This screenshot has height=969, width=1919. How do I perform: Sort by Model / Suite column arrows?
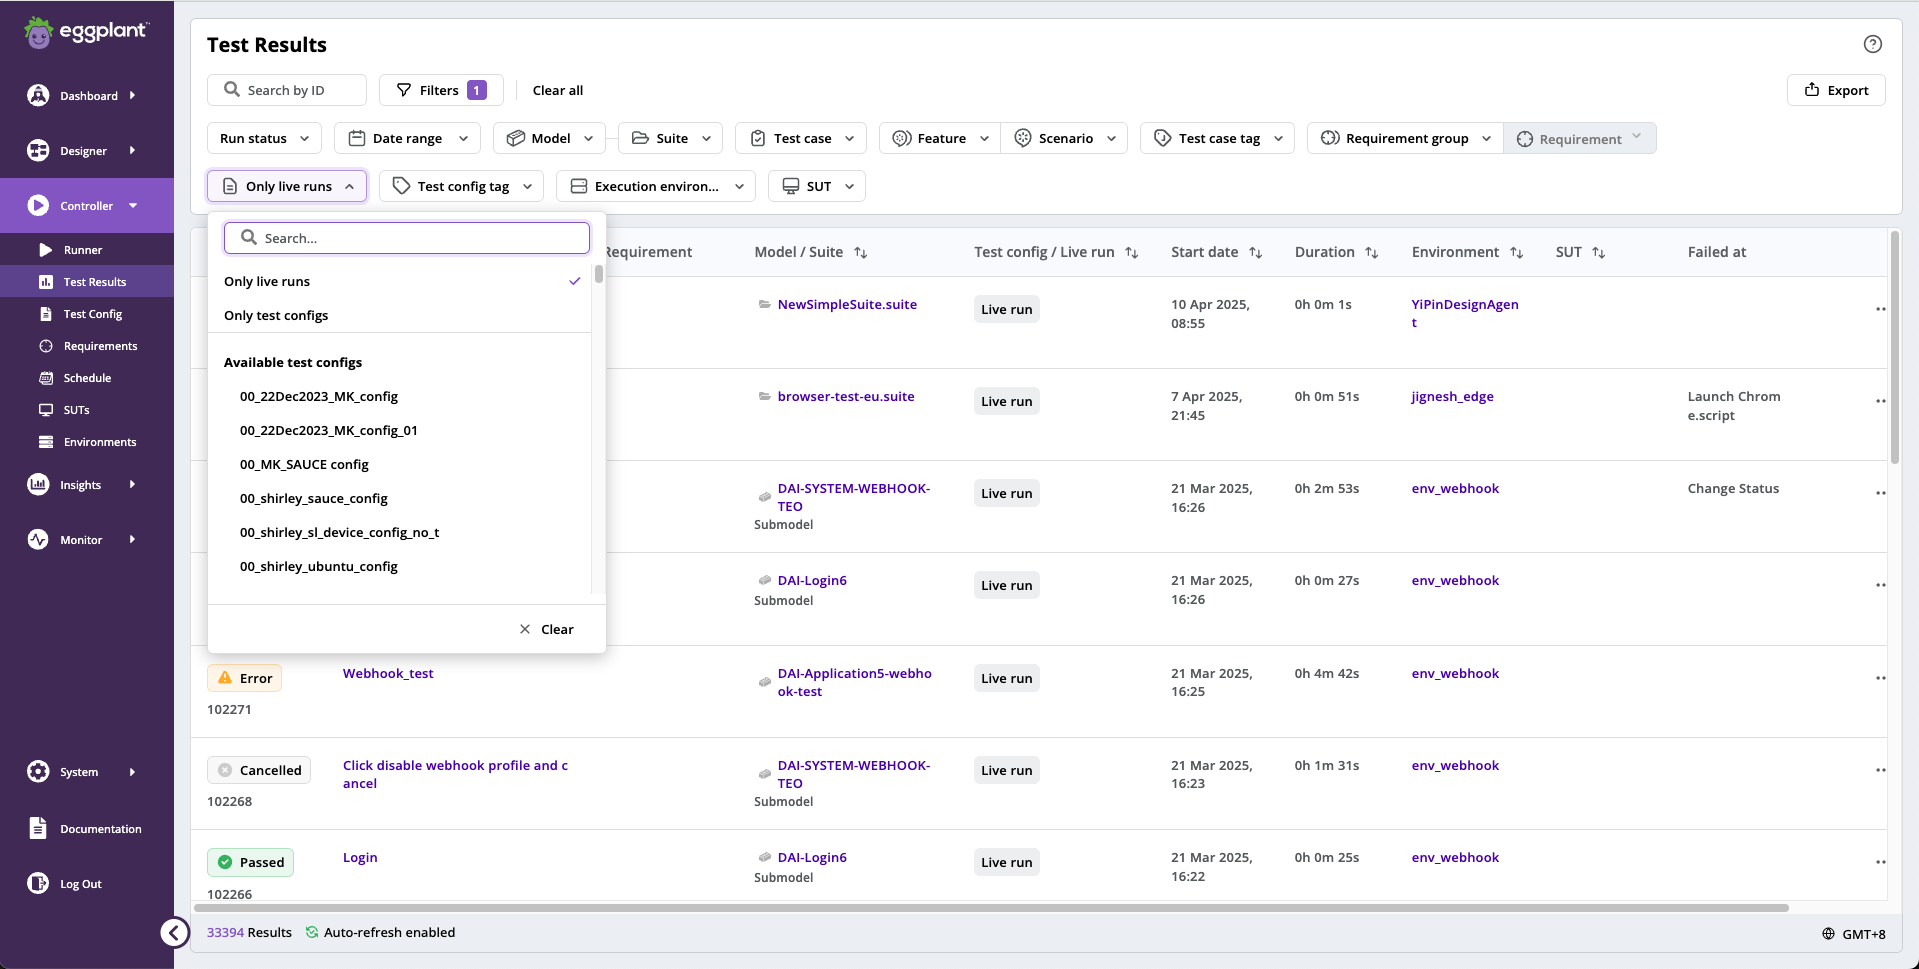click(861, 253)
